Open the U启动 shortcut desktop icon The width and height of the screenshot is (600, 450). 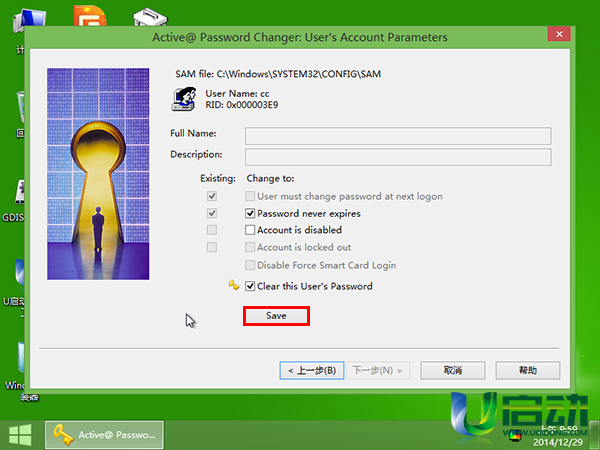coord(20,272)
